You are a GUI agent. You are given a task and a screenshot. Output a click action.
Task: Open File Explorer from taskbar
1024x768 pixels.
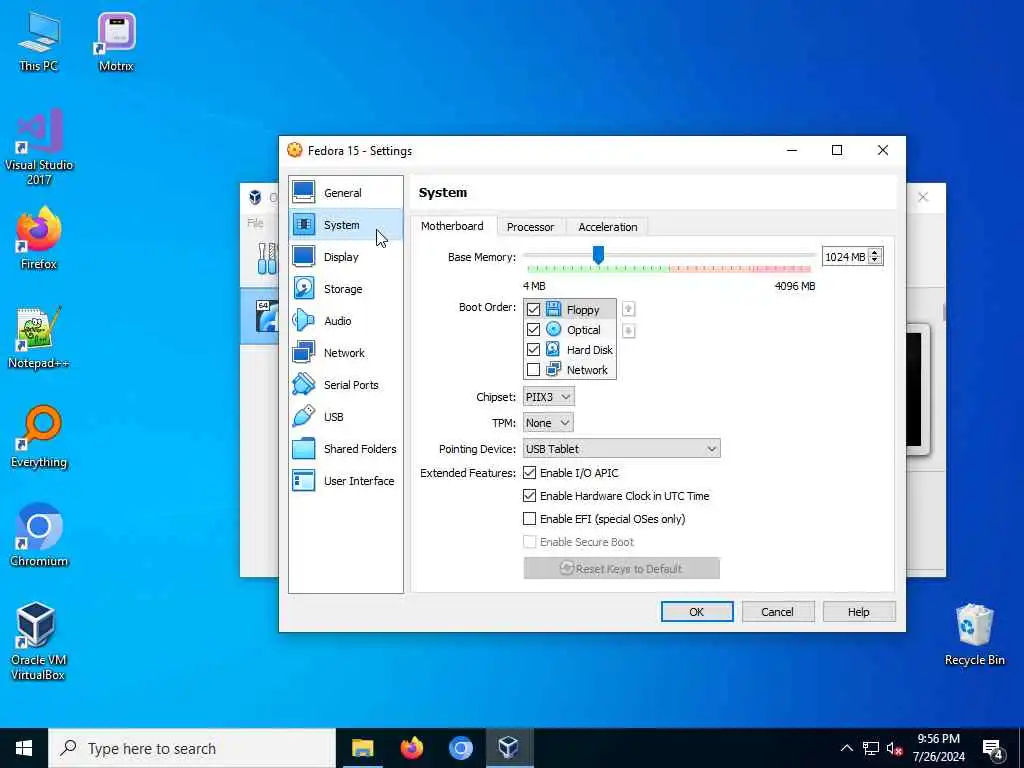click(362, 748)
